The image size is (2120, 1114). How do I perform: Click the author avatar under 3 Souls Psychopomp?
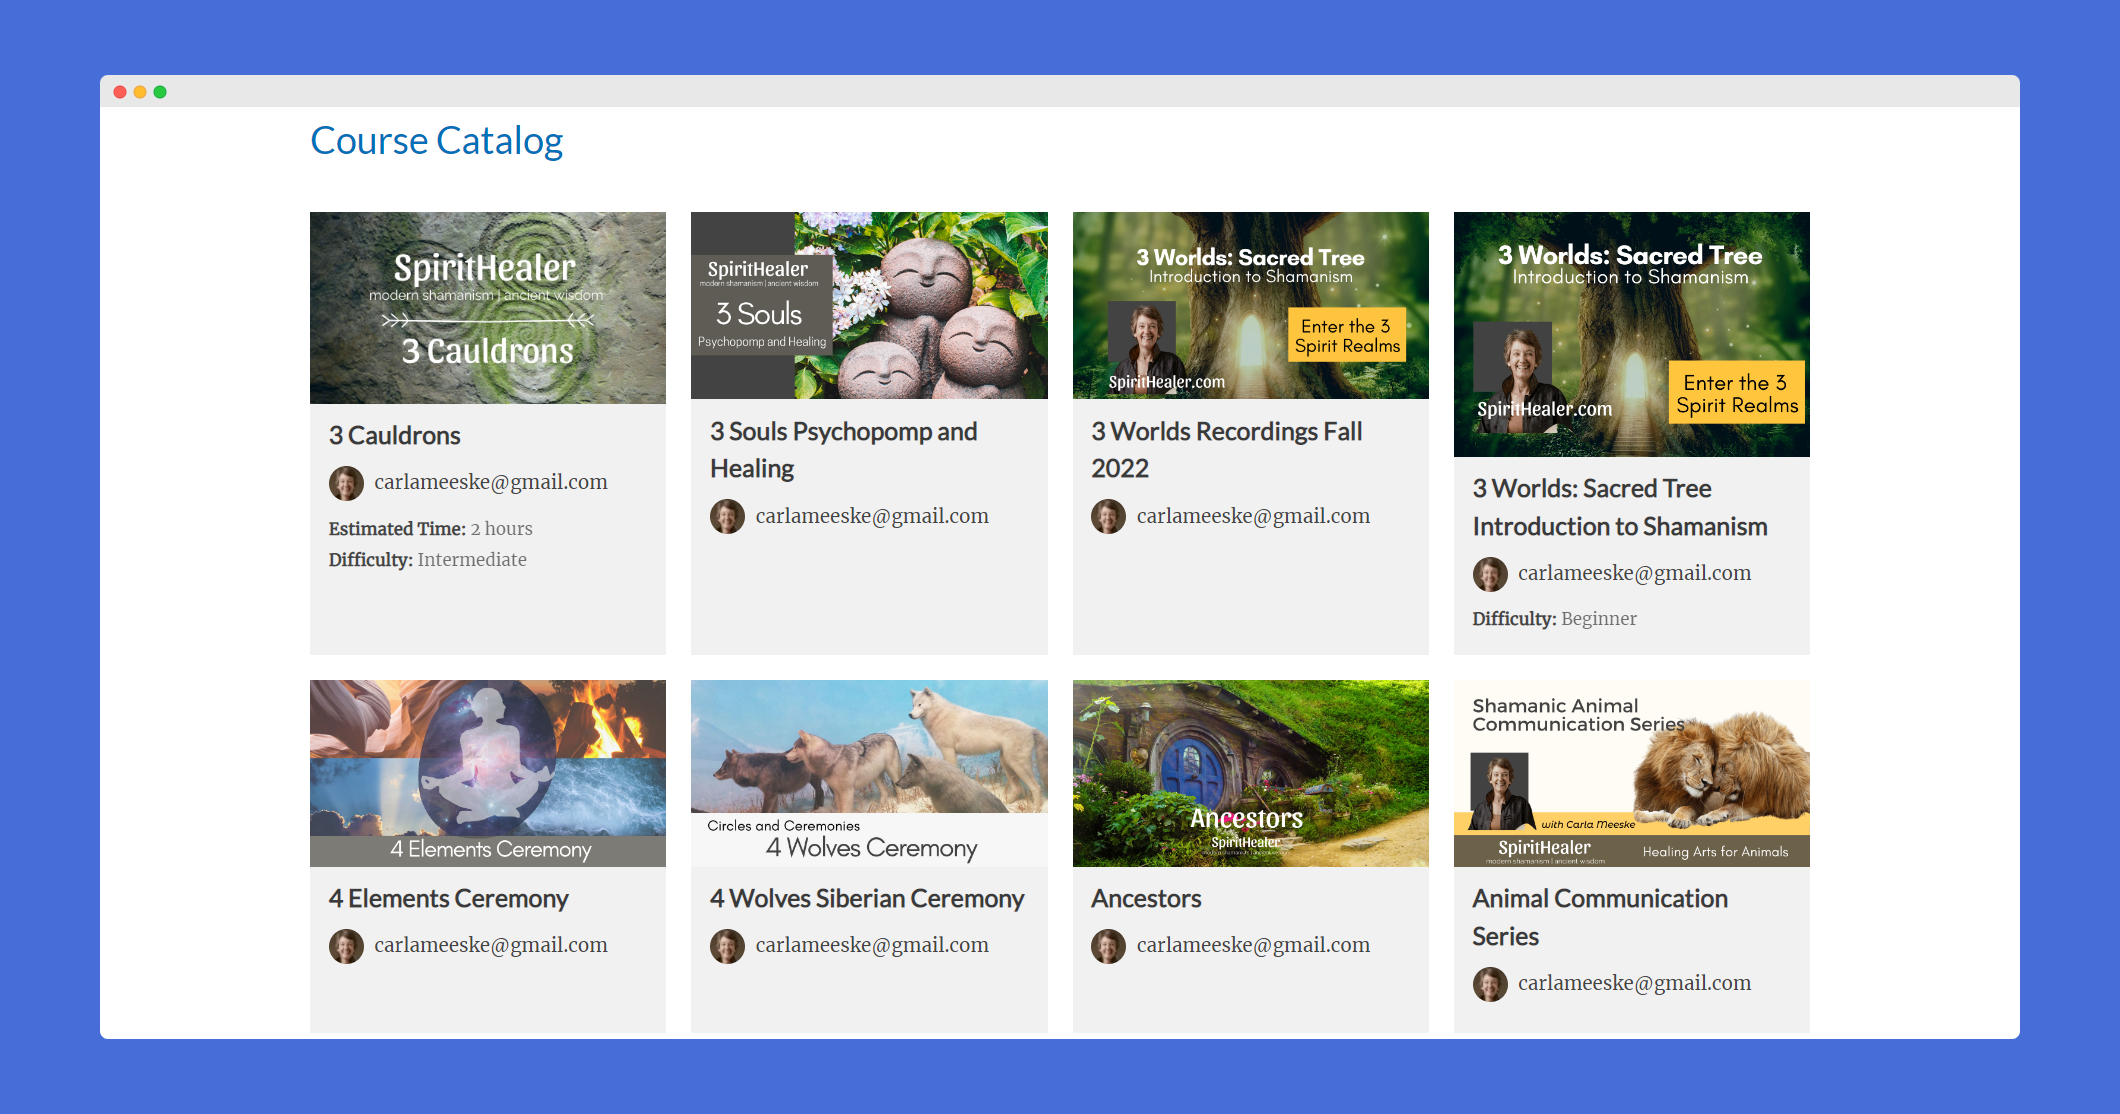[x=727, y=517]
